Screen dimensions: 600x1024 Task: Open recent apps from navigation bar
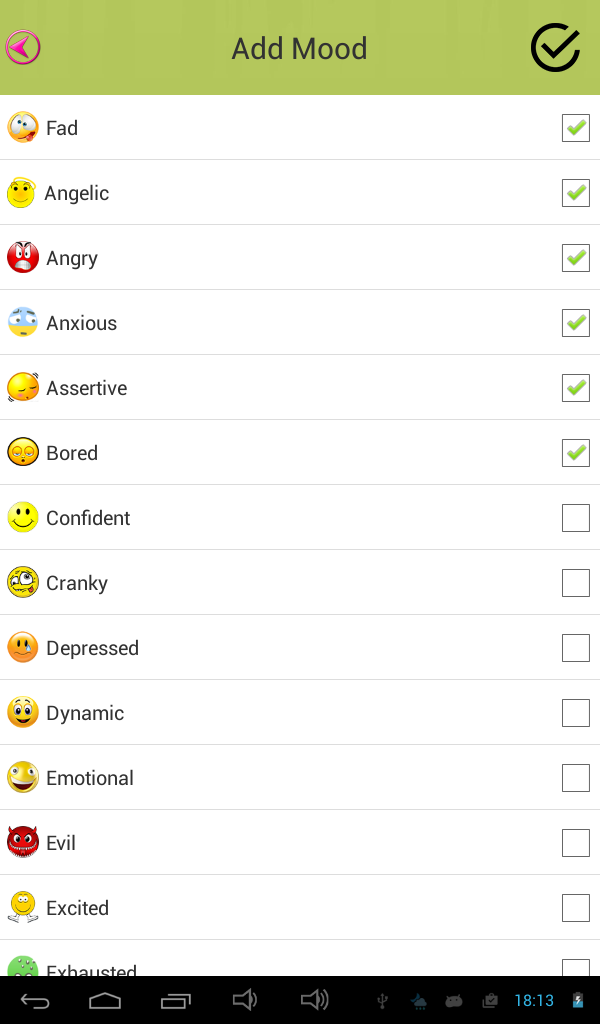(x=175, y=1000)
